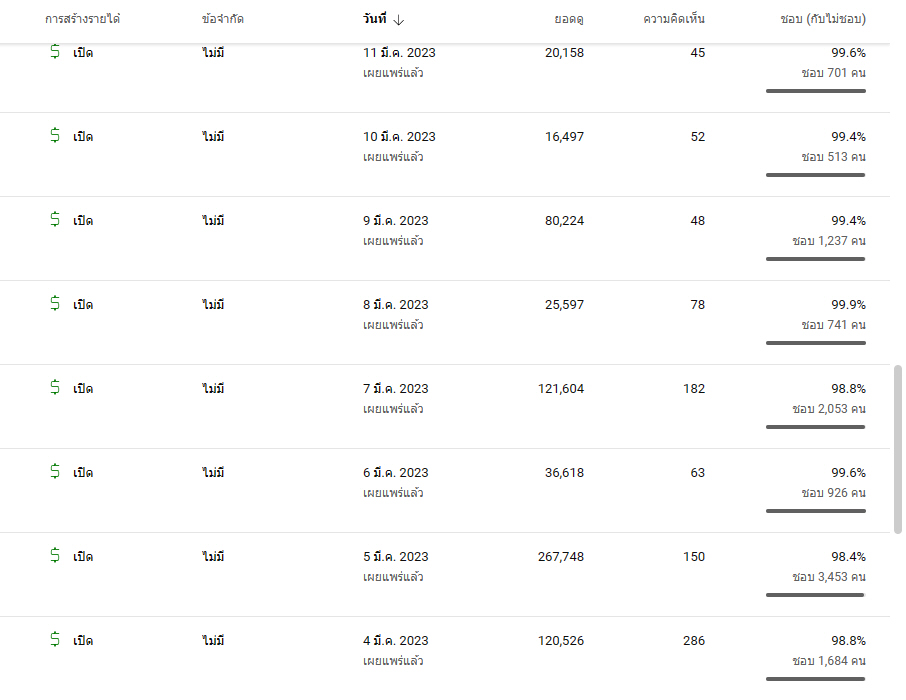906x700 pixels.
Task: Sort table by ยอดดู column header
Action: [x=569, y=19]
